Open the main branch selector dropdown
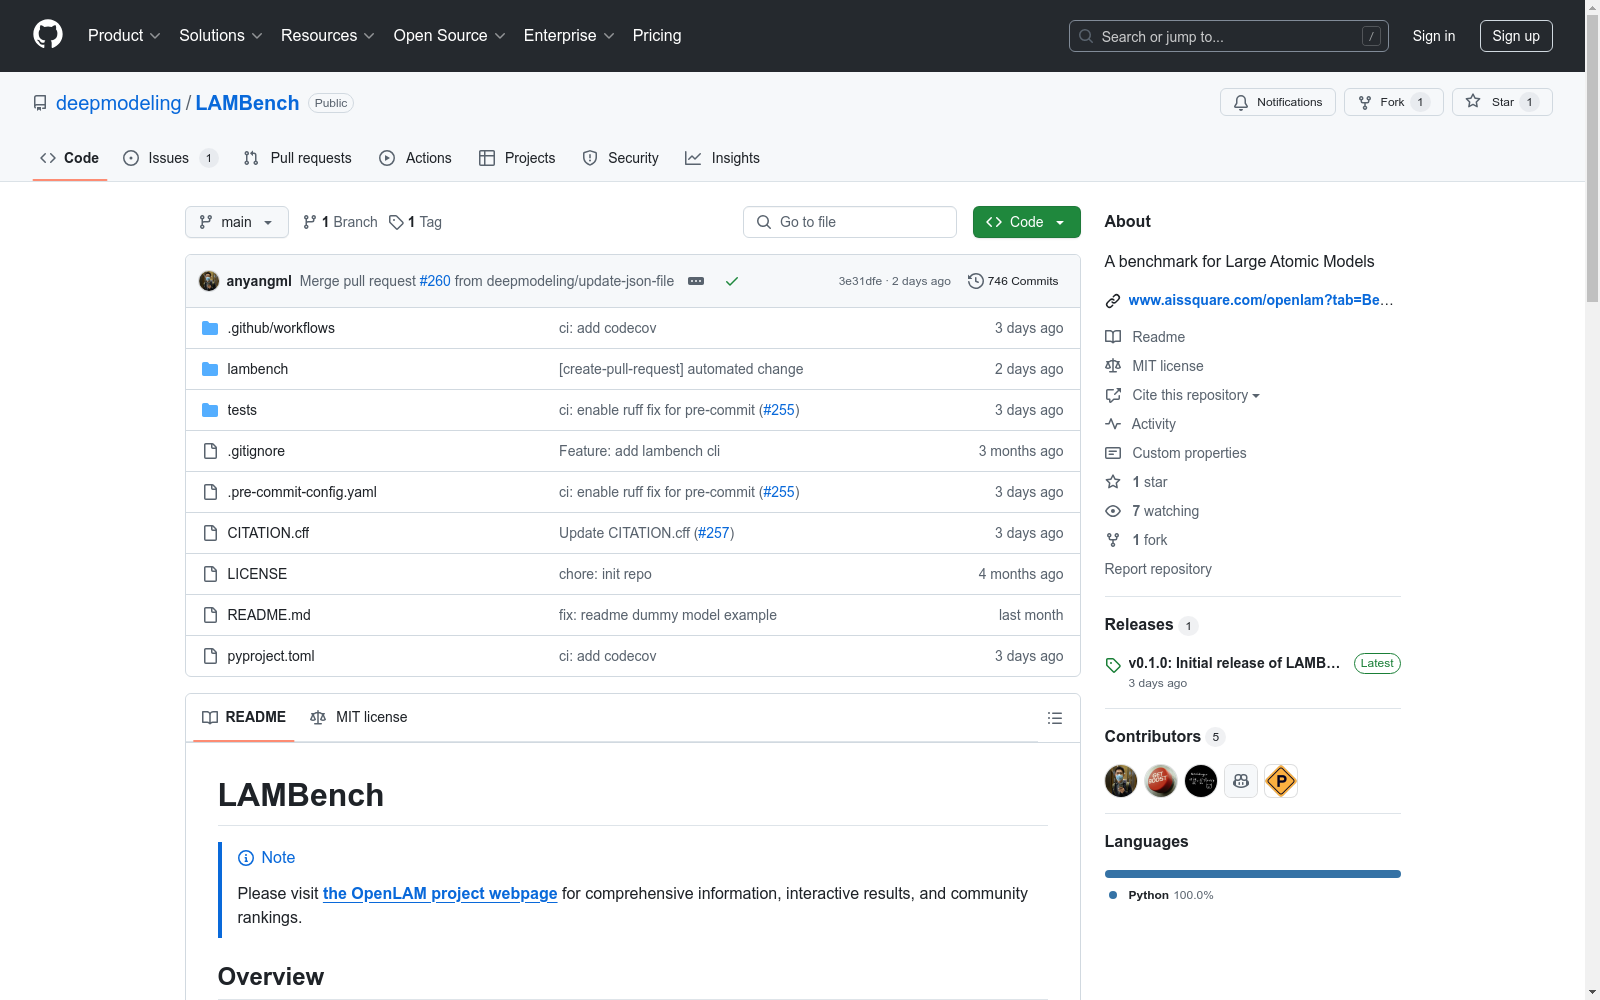Image resolution: width=1600 pixels, height=1000 pixels. 237,222
